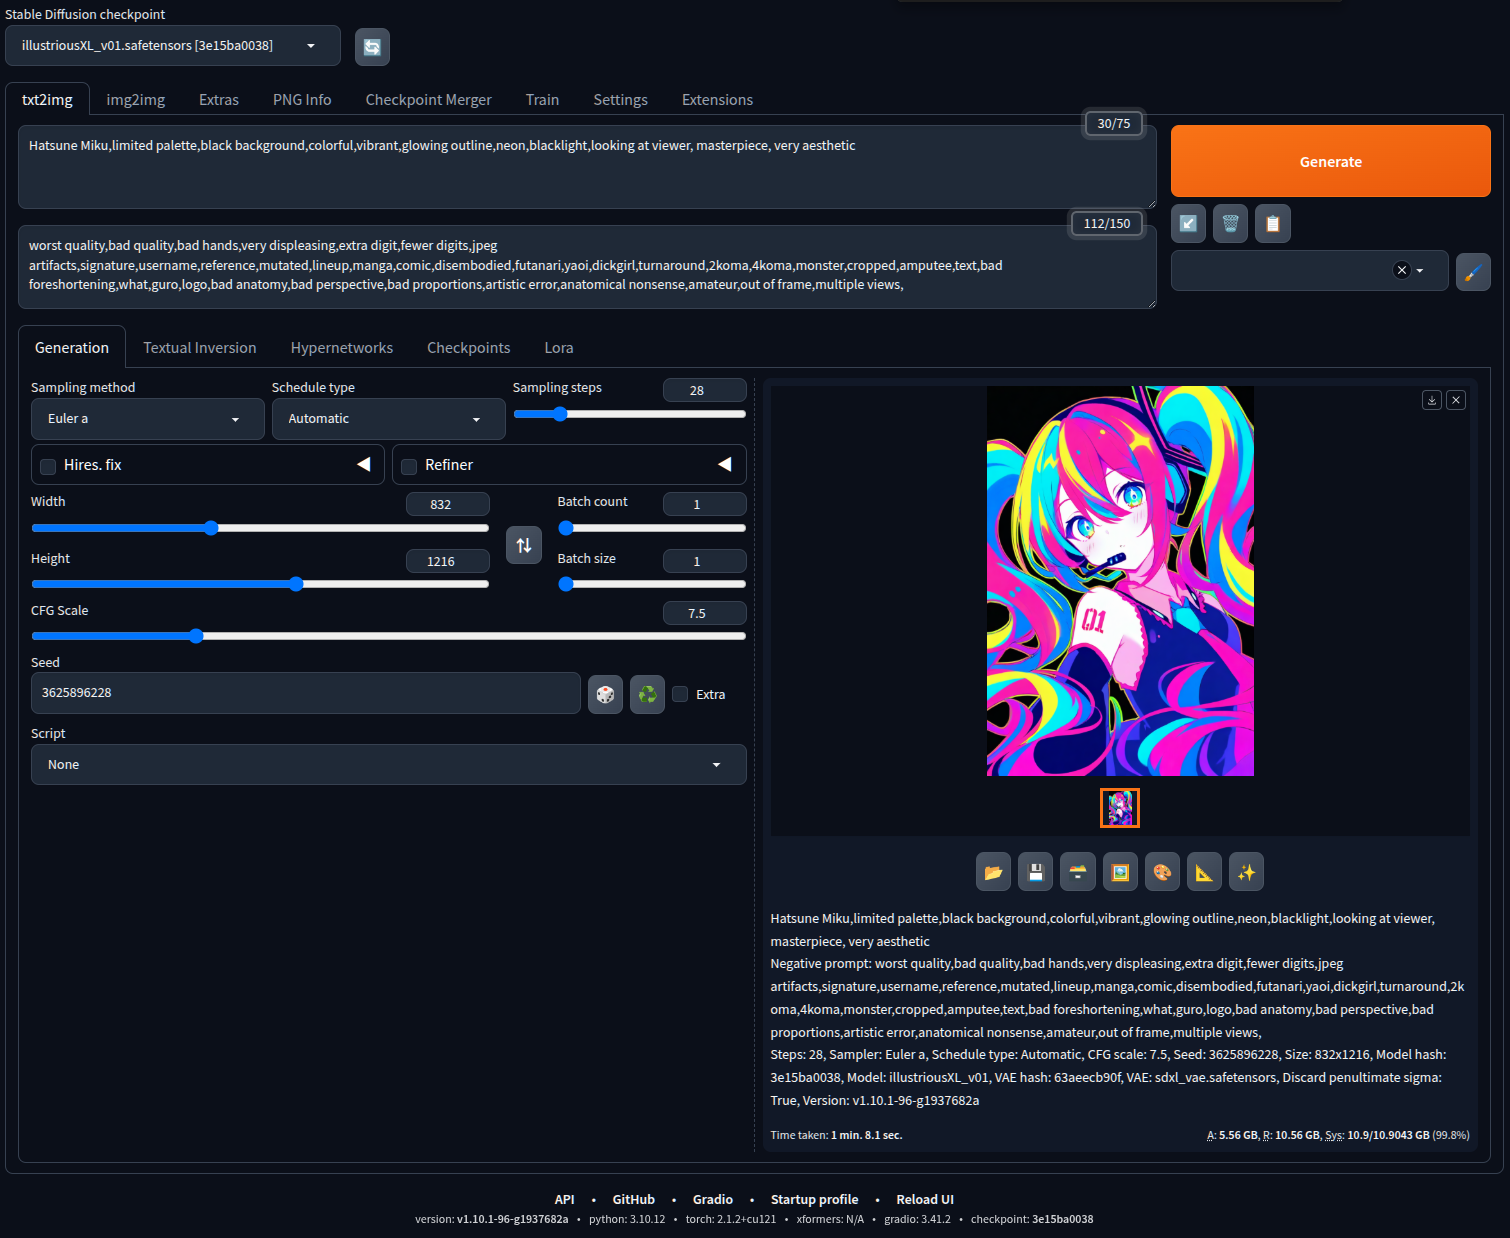Open the images output folder
This screenshot has height=1238, width=1510.
993,872
